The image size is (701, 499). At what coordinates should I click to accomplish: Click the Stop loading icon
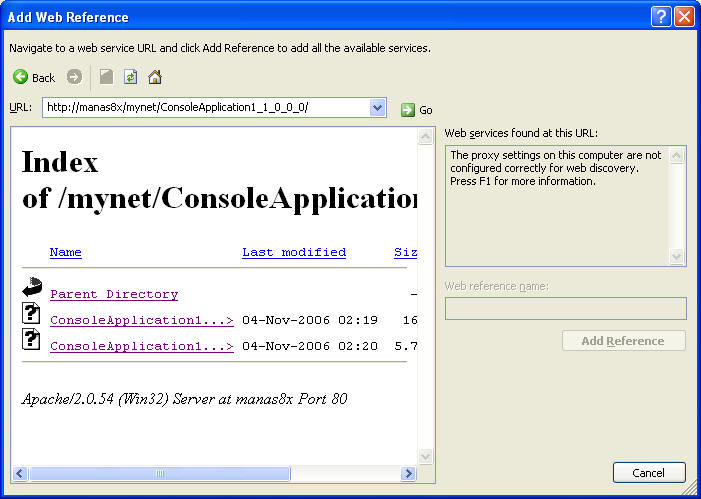[106, 77]
